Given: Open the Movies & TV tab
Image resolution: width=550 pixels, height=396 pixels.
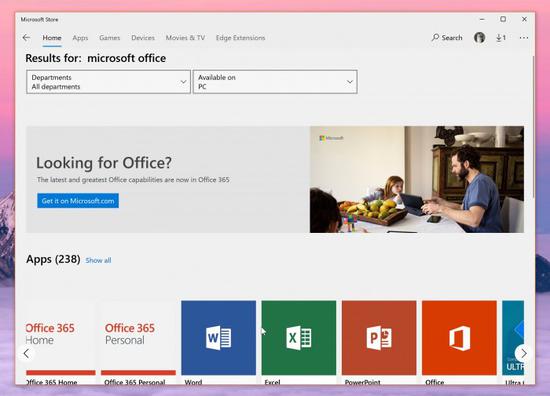Looking at the screenshot, I should (x=185, y=38).
